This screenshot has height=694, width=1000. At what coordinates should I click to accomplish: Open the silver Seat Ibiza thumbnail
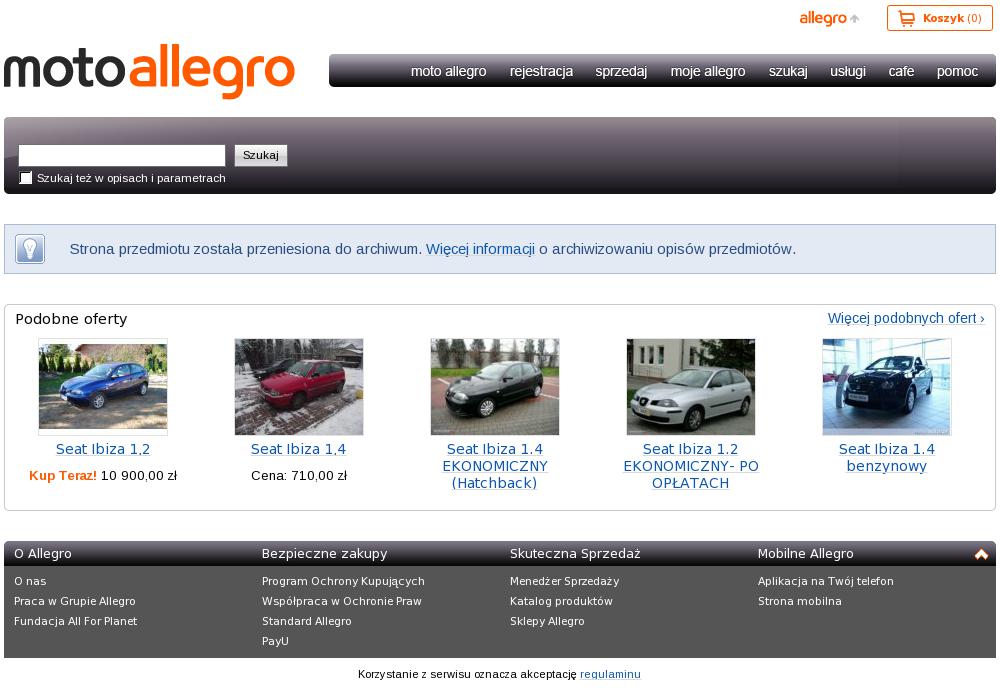(691, 387)
